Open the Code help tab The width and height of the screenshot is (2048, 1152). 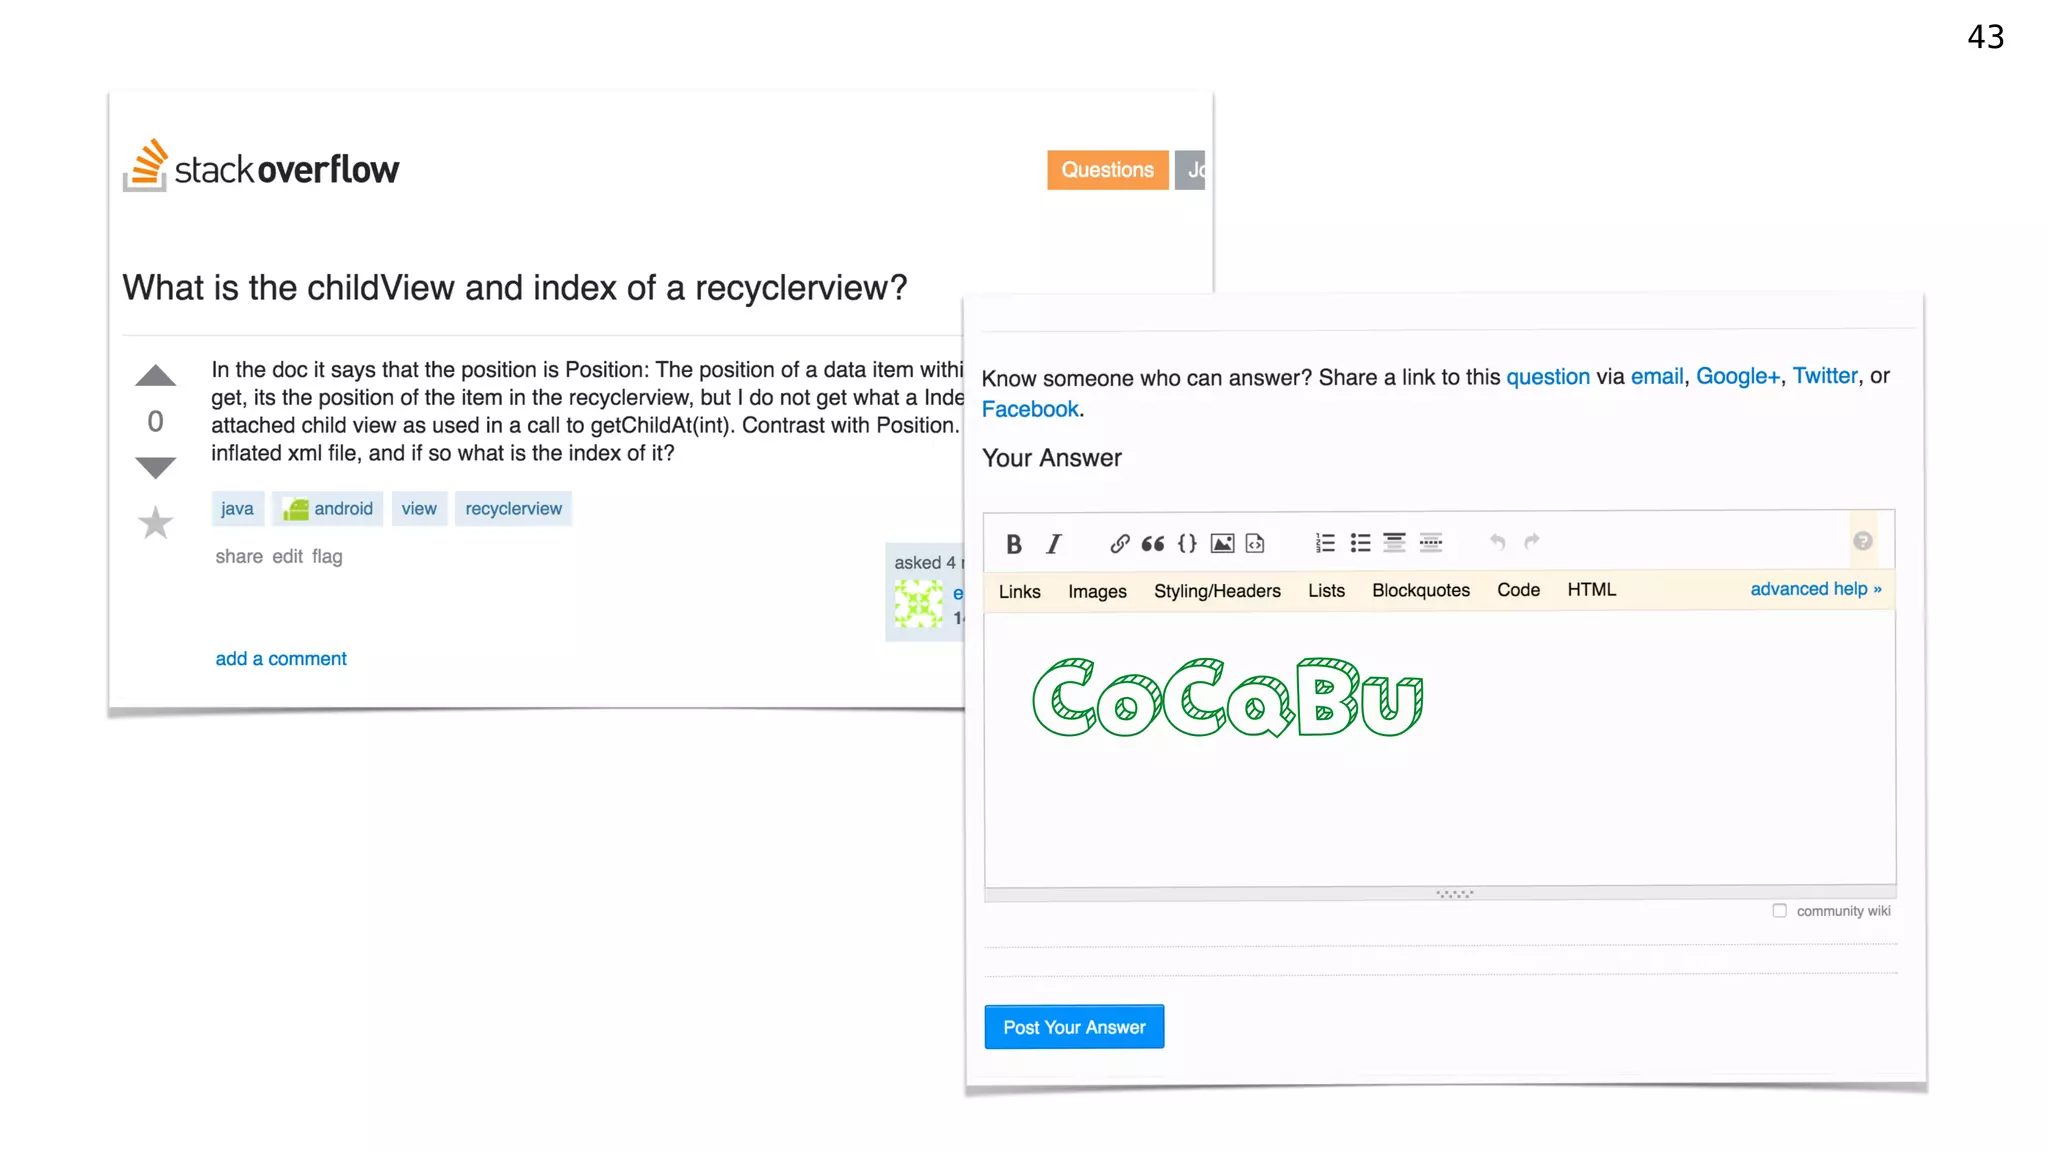tap(1518, 590)
